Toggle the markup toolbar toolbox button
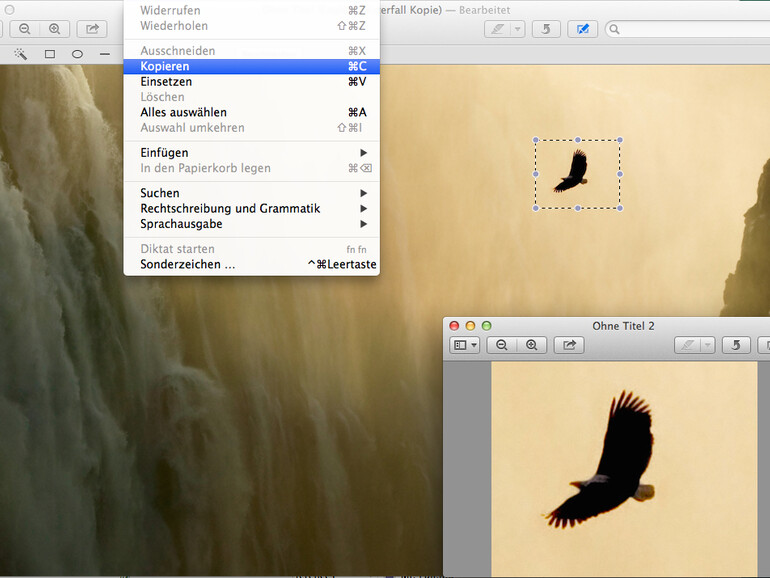This screenshot has width=770, height=578. (581, 29)
